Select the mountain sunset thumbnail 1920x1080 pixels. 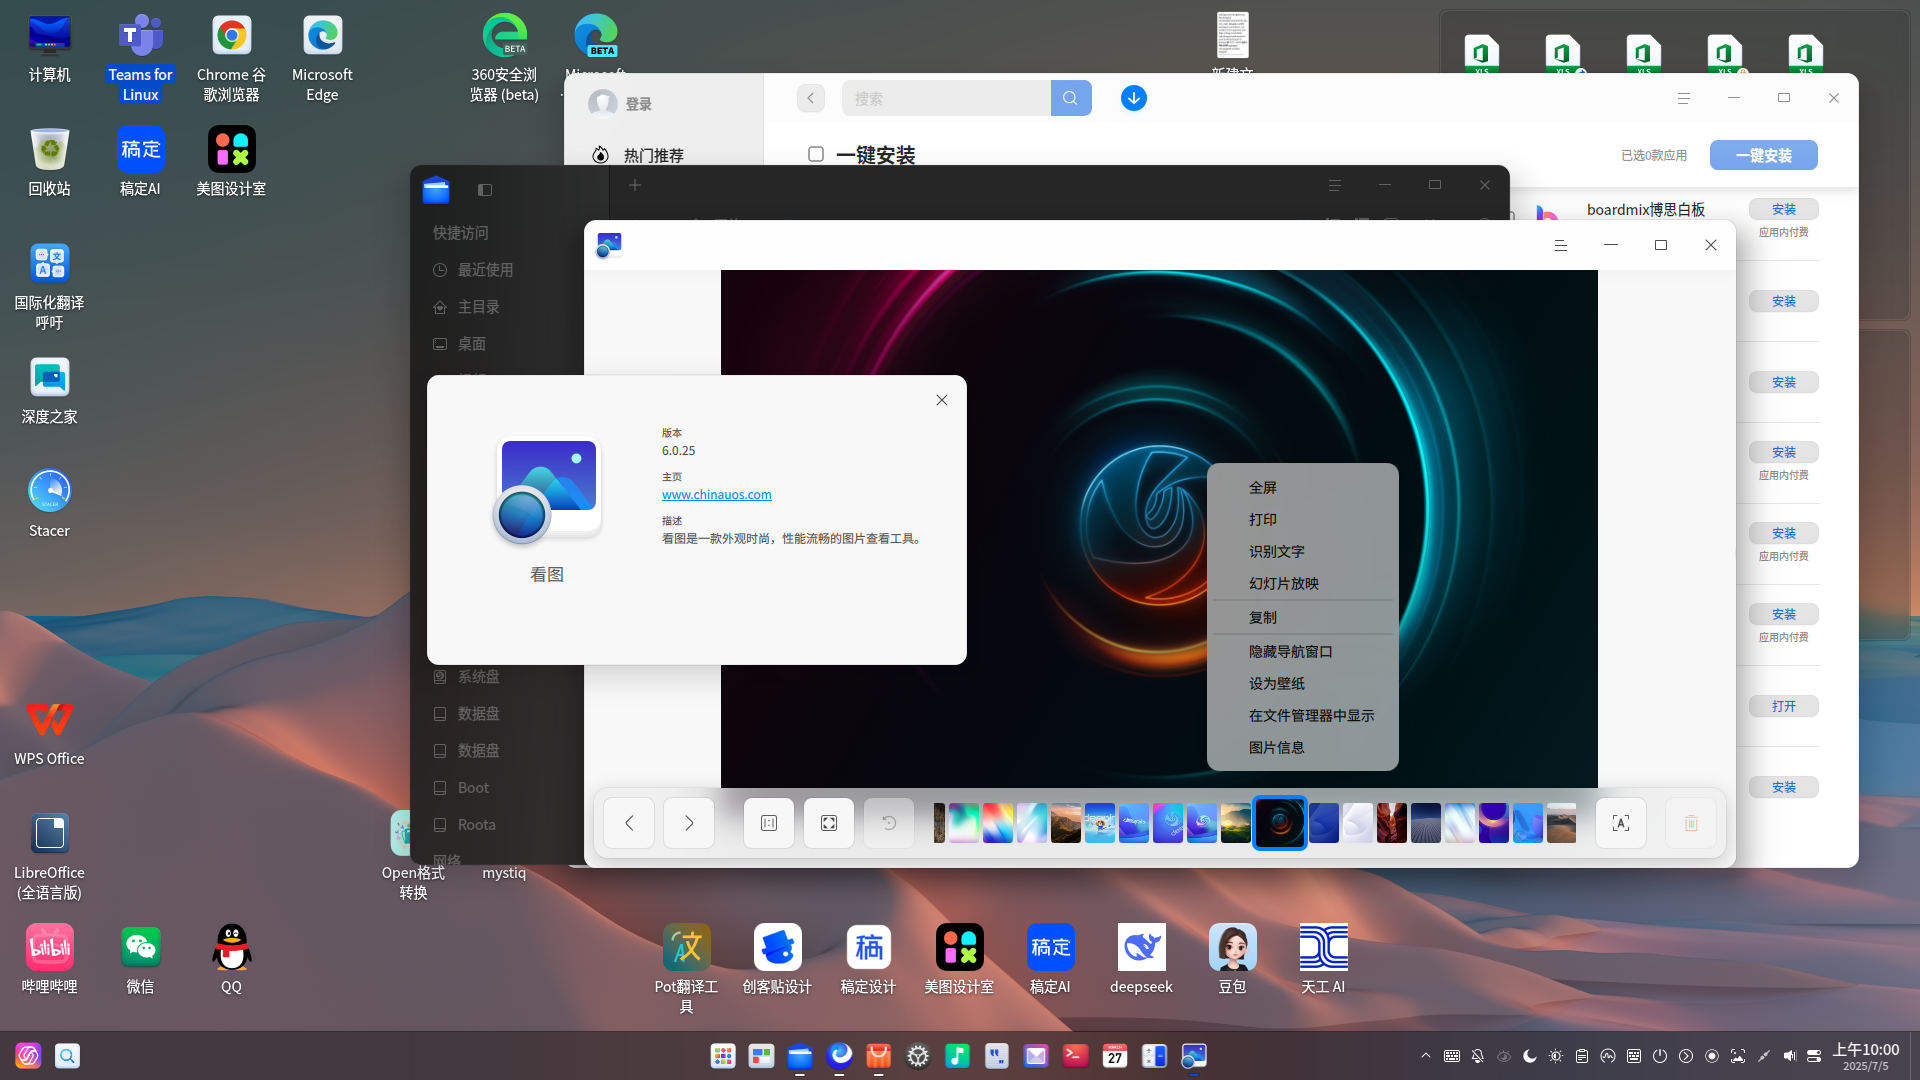1065,823
